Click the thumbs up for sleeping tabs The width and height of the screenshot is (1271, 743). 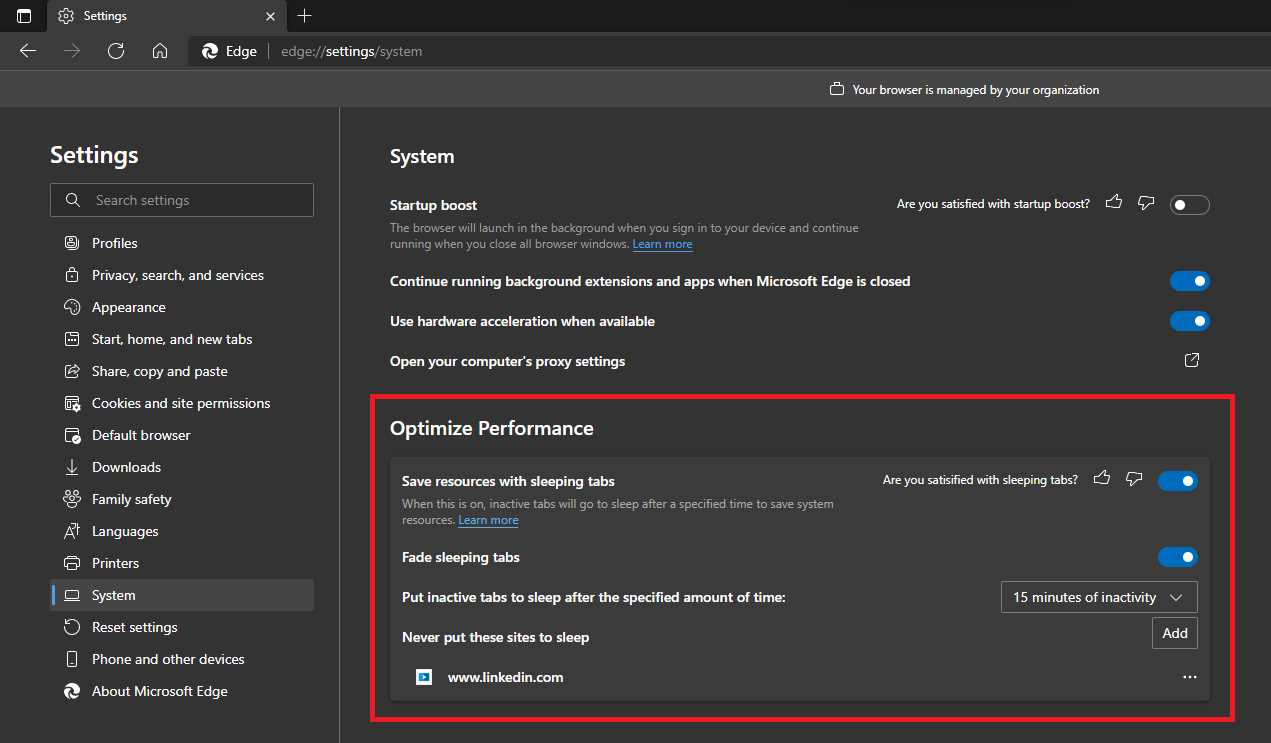[1101, 479]
